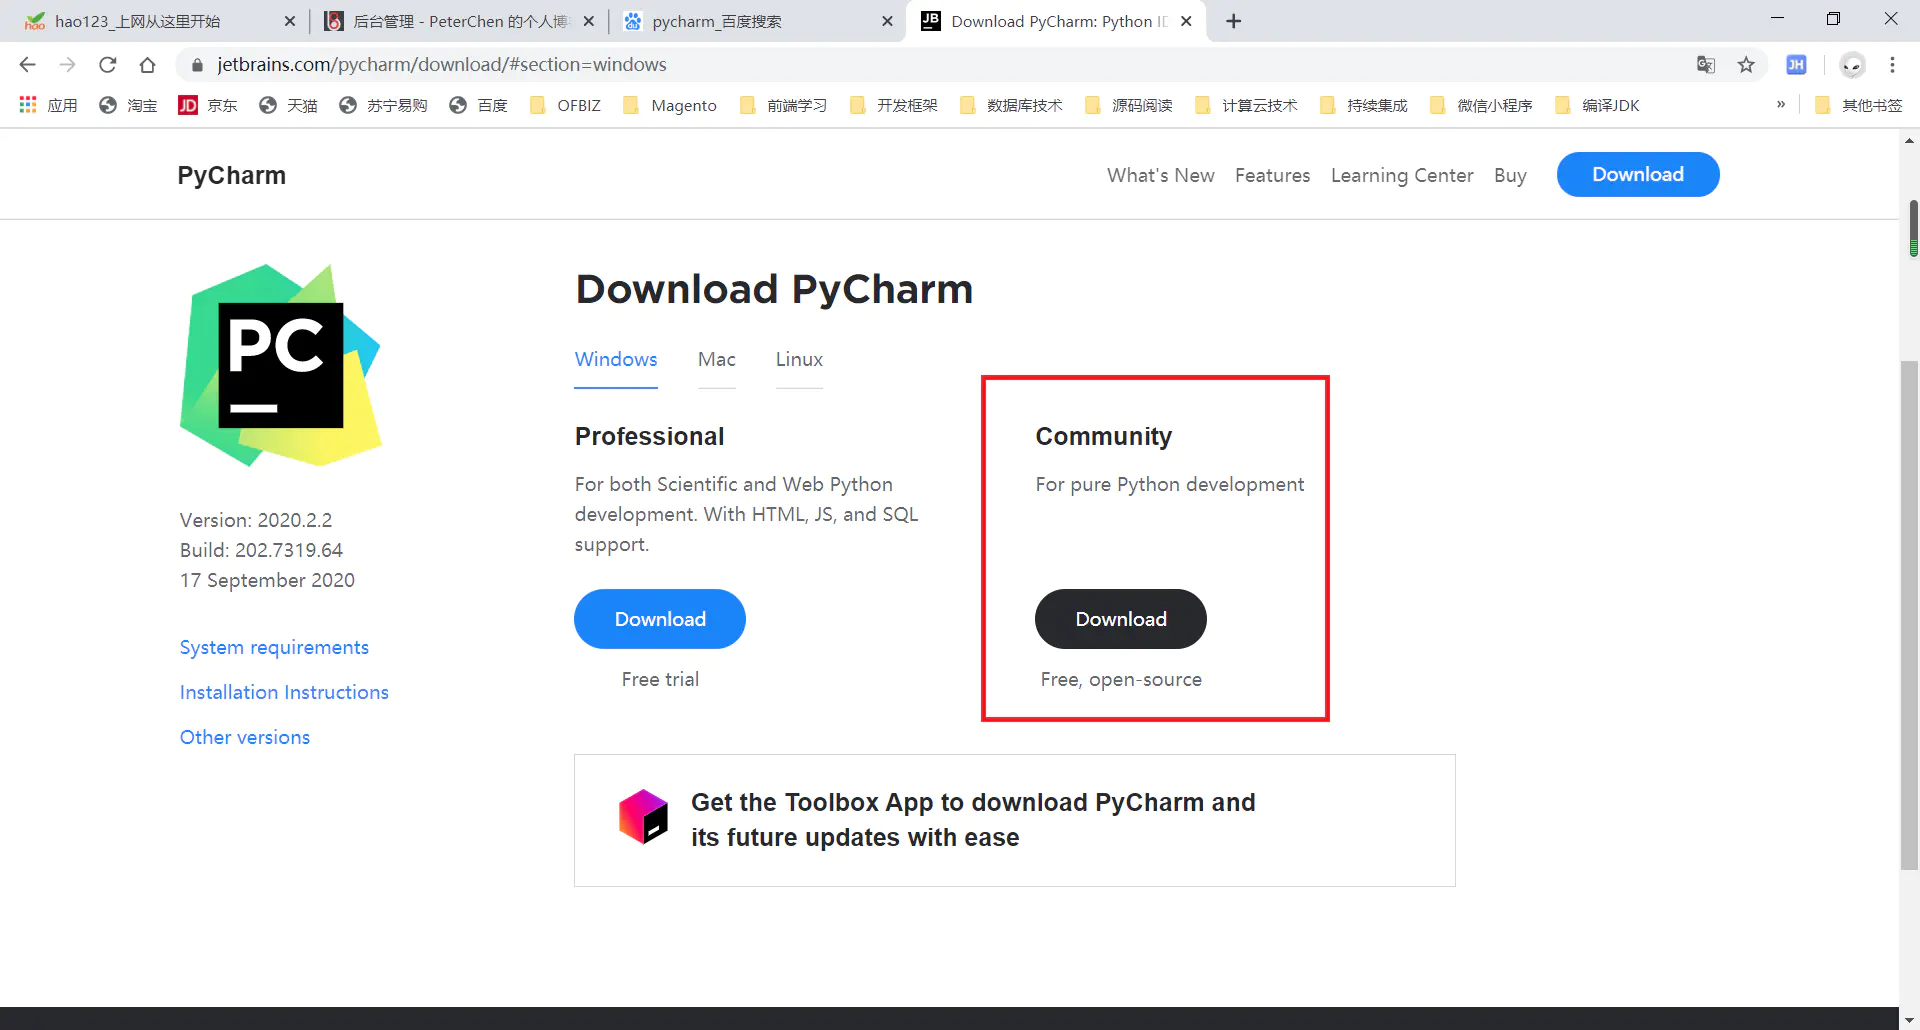Show hidden bookmarks with the chevron
The height and width of the screenshot is (1030, 1920).
(x=1781, y=104)
